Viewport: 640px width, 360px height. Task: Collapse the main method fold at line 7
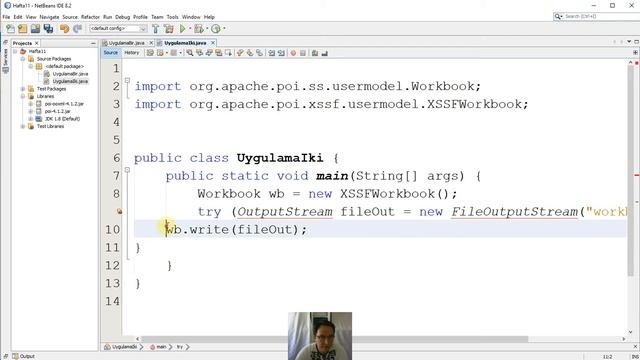coord(127,170)
